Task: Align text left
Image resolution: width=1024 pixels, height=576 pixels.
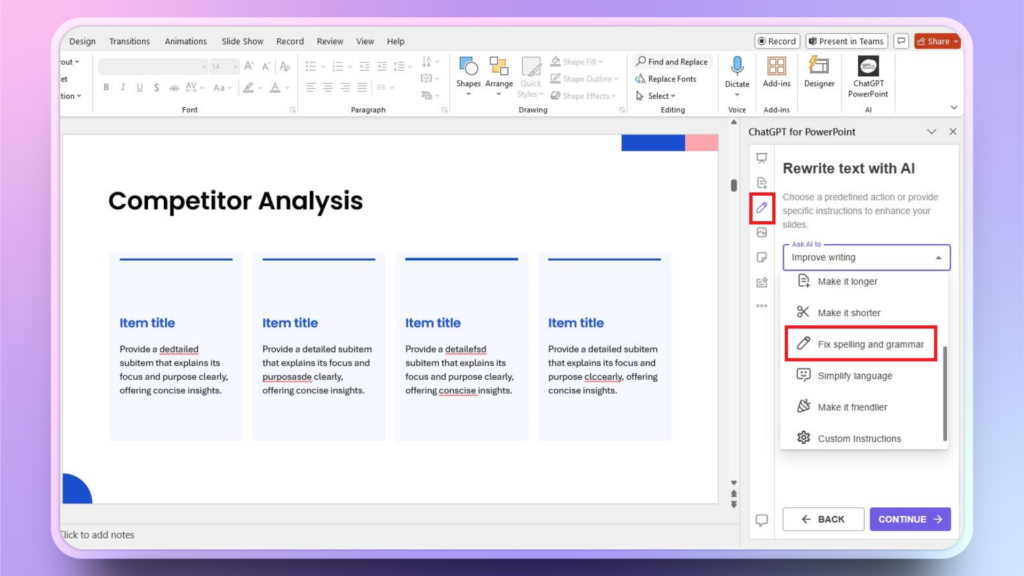Action: 311,87
